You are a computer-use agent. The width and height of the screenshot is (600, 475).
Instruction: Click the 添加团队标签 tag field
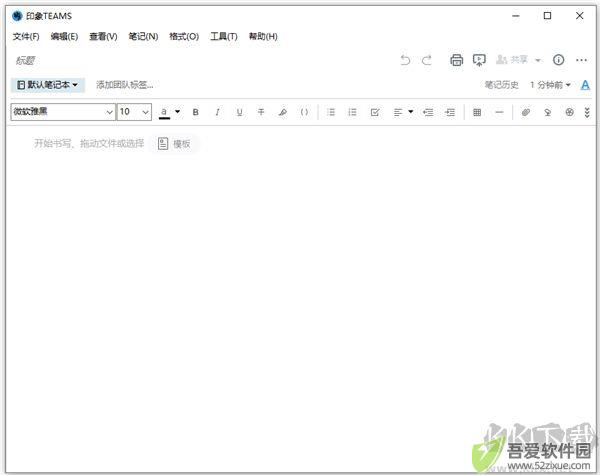point(124,85)
